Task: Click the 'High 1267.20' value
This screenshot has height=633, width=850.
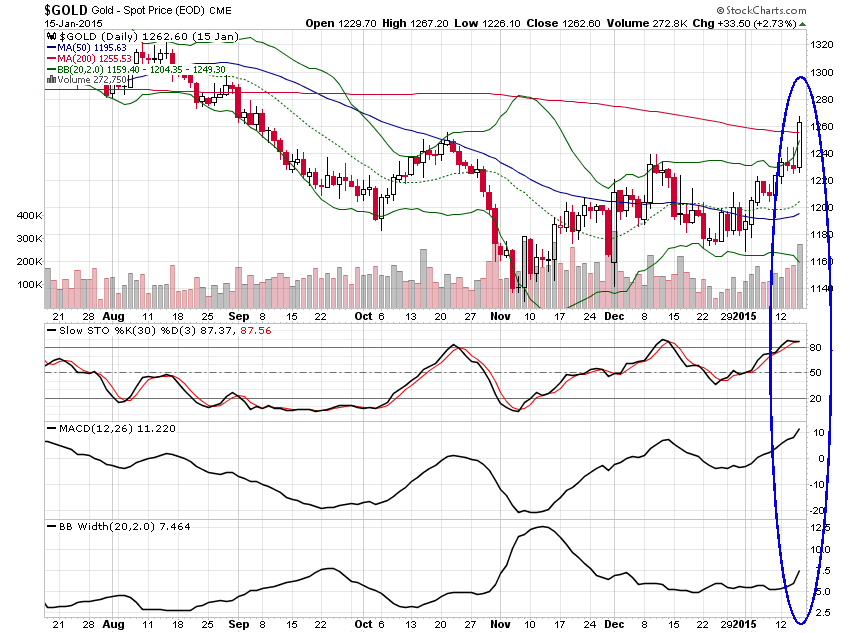Action: point(415,23)
